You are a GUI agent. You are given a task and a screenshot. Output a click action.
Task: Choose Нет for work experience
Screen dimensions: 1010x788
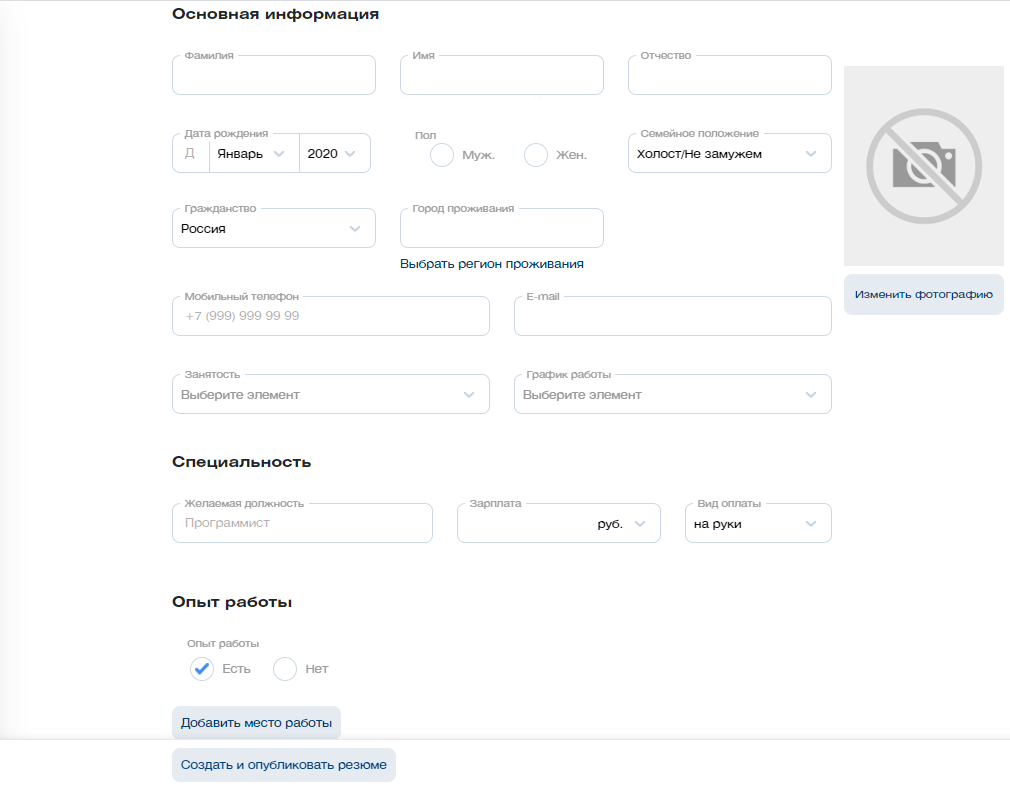[285, 669]
